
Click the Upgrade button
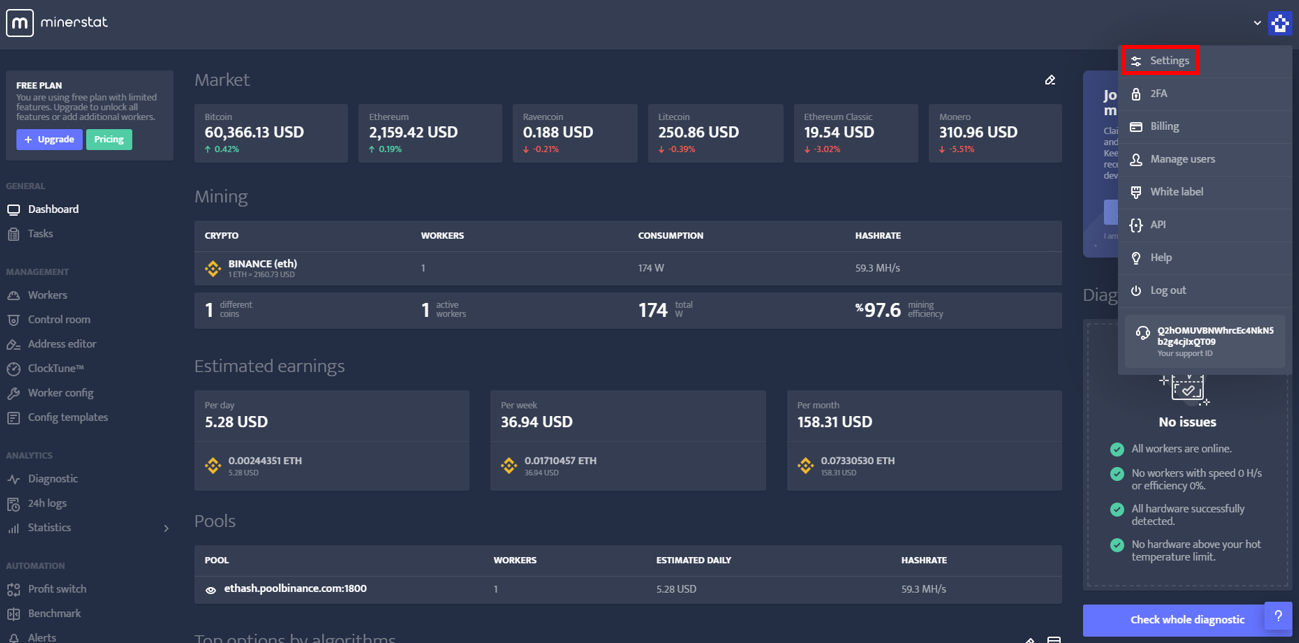48,139
